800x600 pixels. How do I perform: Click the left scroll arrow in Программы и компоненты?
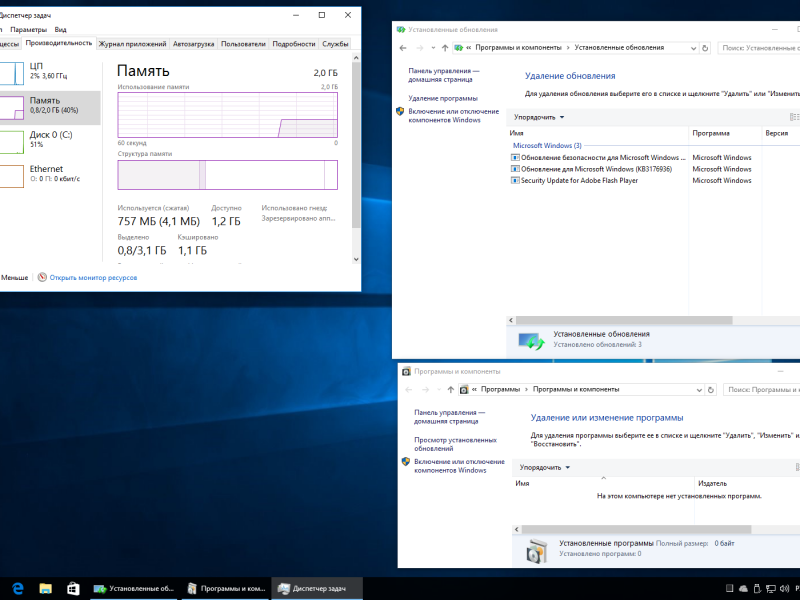517,530
